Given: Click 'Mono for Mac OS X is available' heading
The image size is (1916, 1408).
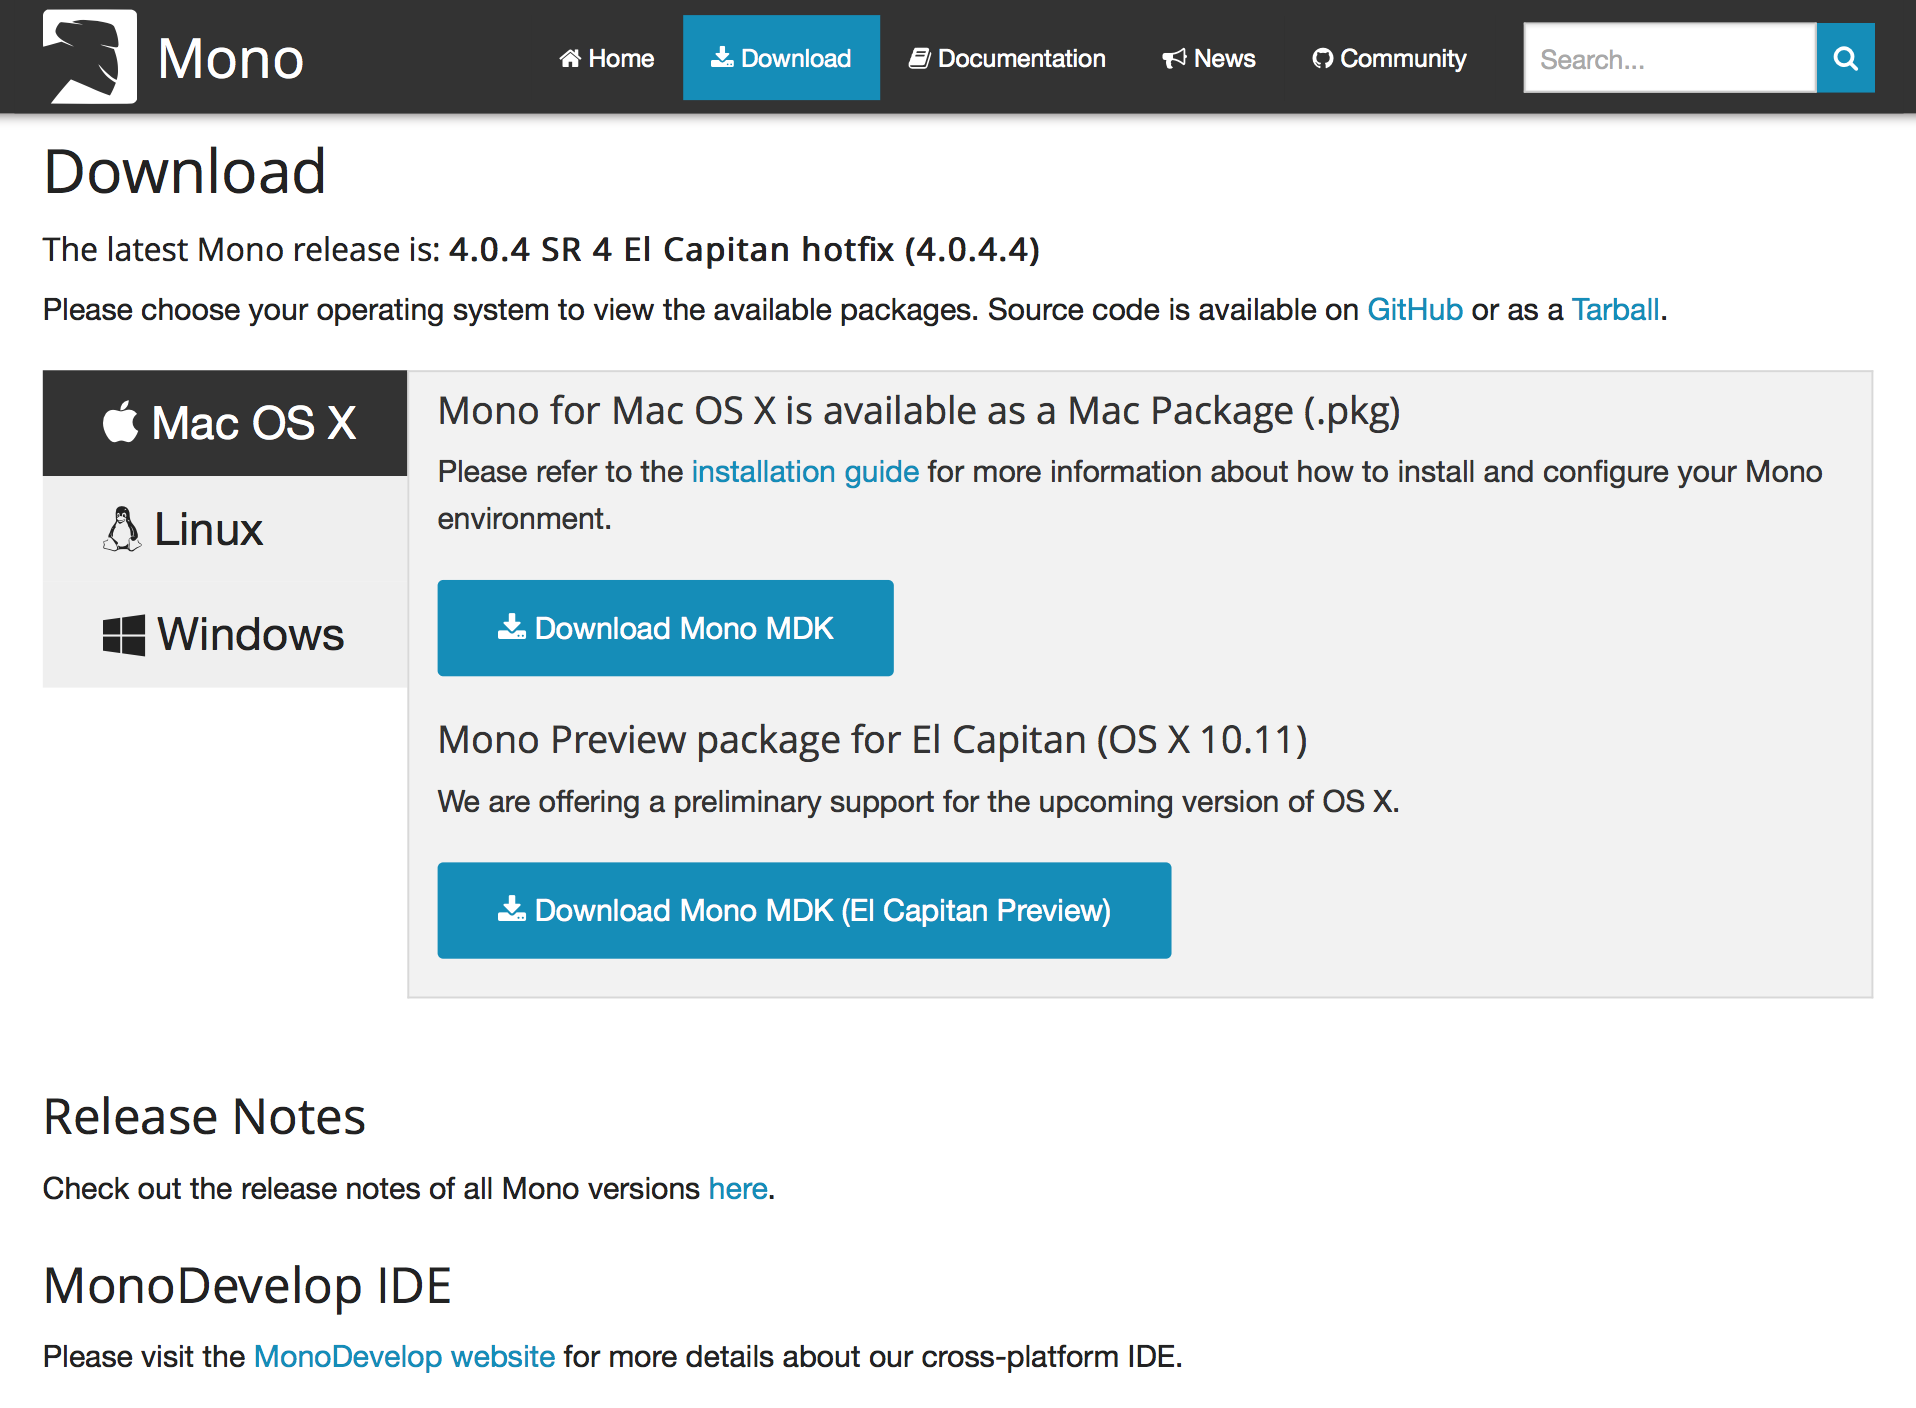Looking at the screenshot, I should point(919,411).
